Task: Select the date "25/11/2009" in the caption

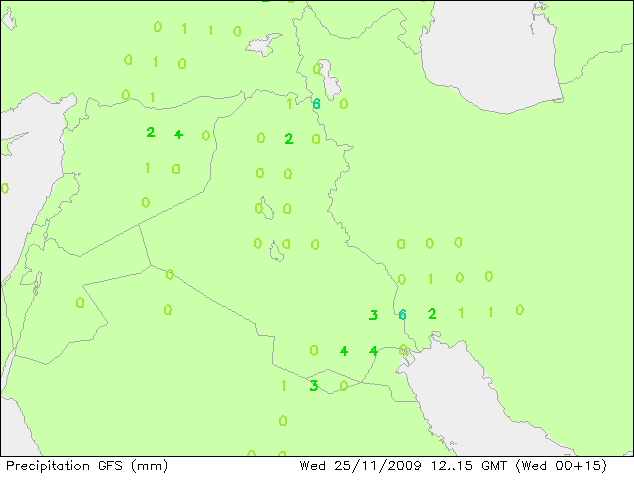Action: (378, 466)
